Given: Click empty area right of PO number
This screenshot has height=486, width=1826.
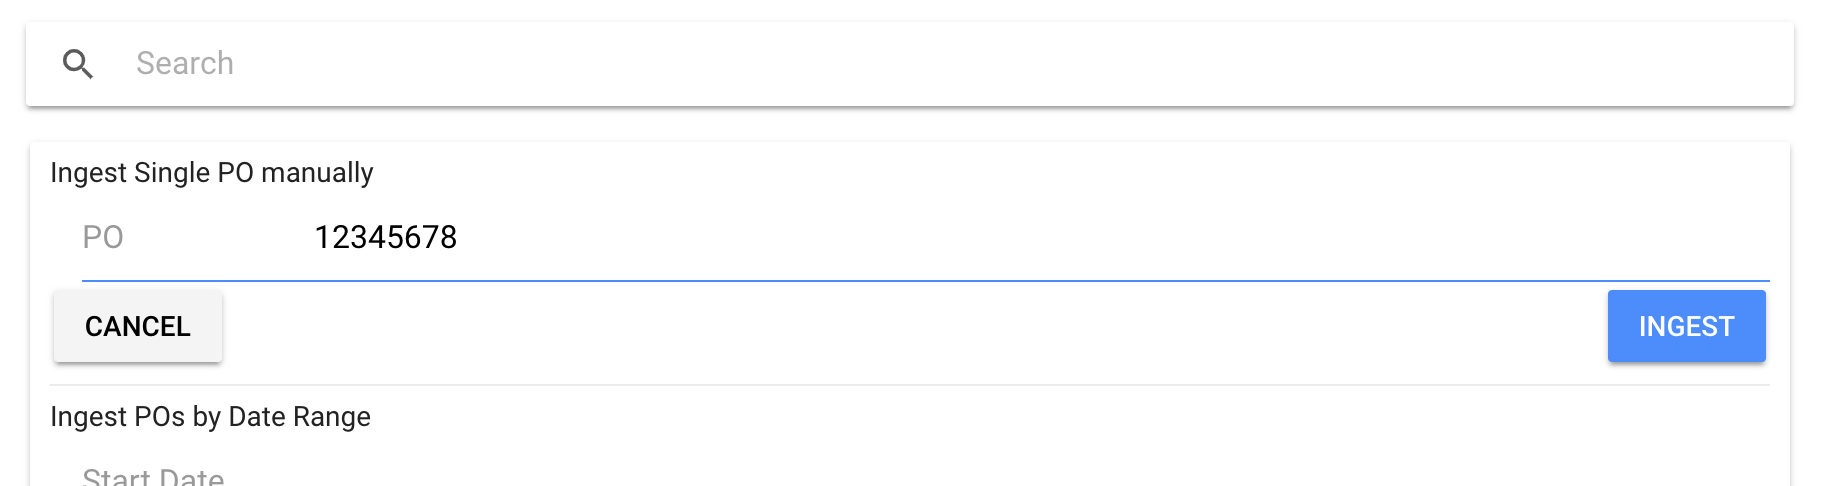Looking at the screenshot, I should [x=1100, y=238].
